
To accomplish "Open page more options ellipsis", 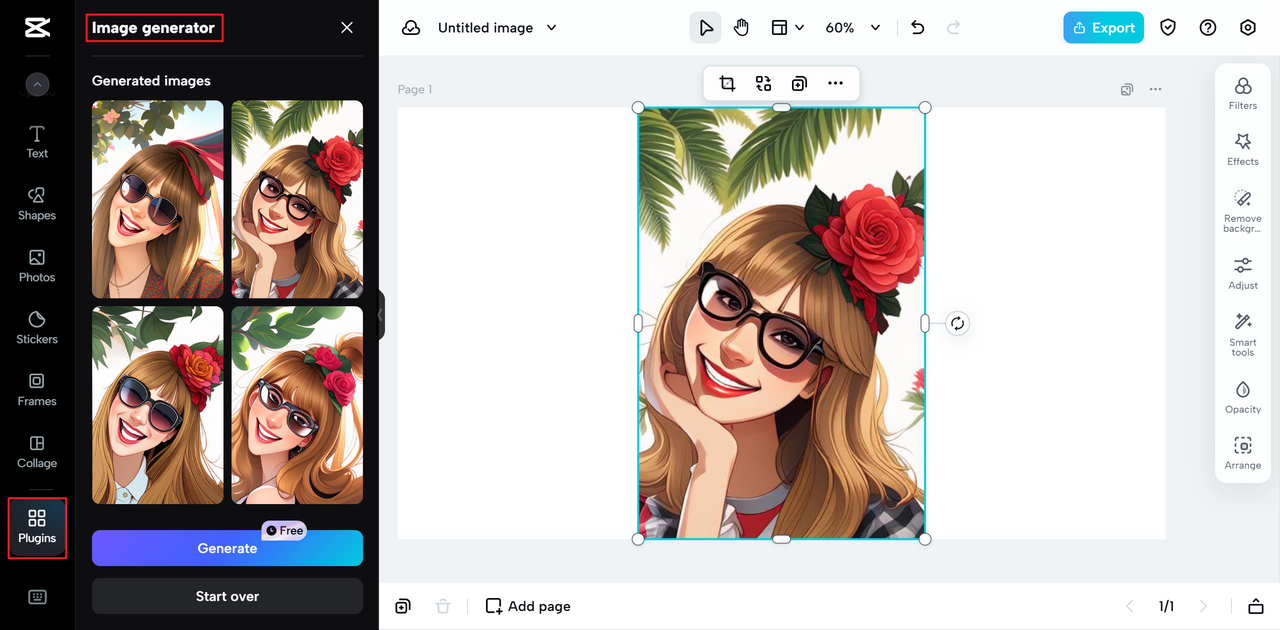I will coord(1156,89).
